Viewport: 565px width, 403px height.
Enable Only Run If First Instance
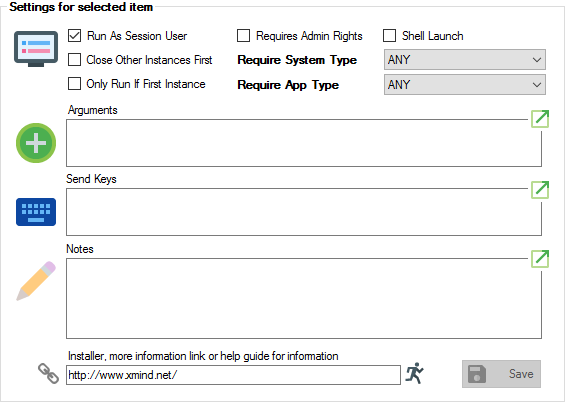75,84
